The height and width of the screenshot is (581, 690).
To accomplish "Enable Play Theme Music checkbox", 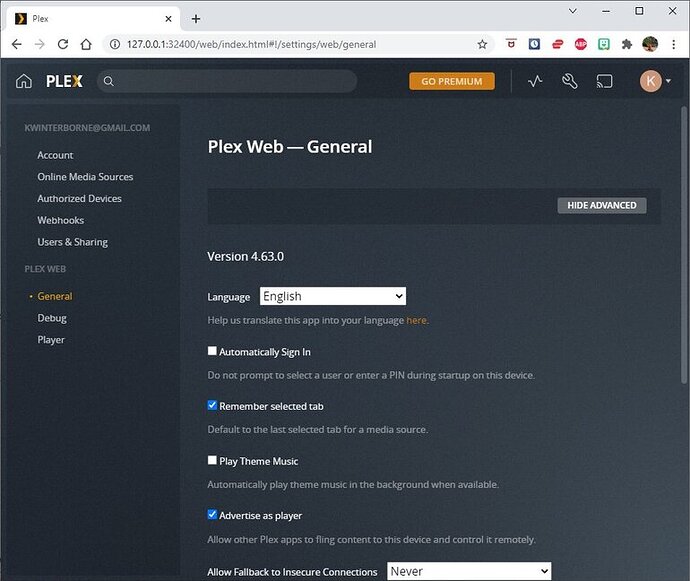I will (212, 460).
